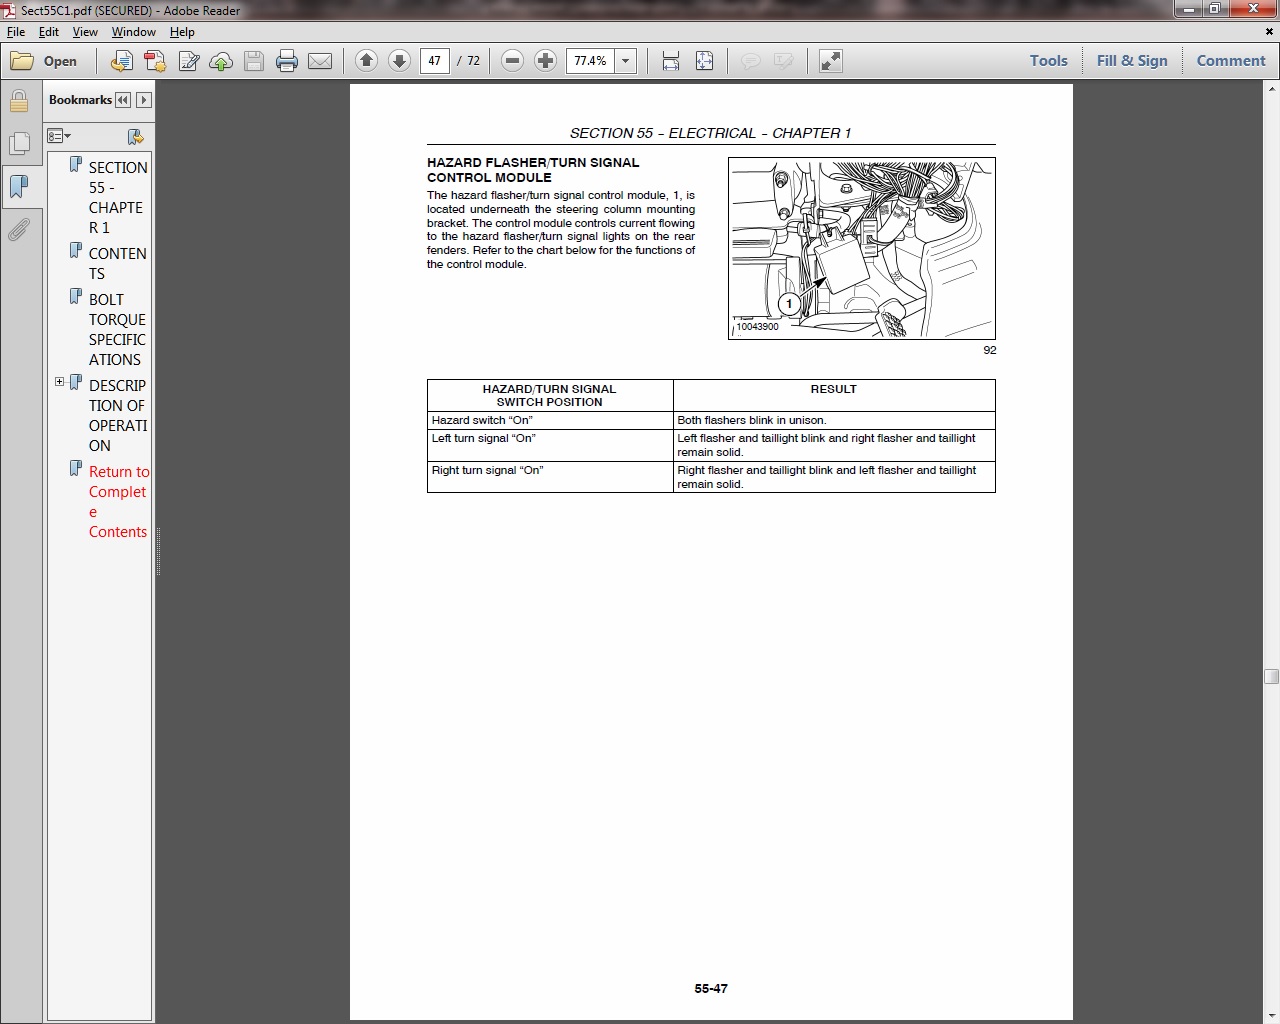
Task: Select DESCRIPTION OF OPERATION bookmark
Action: pyautogui.click(x=118, y=416)
